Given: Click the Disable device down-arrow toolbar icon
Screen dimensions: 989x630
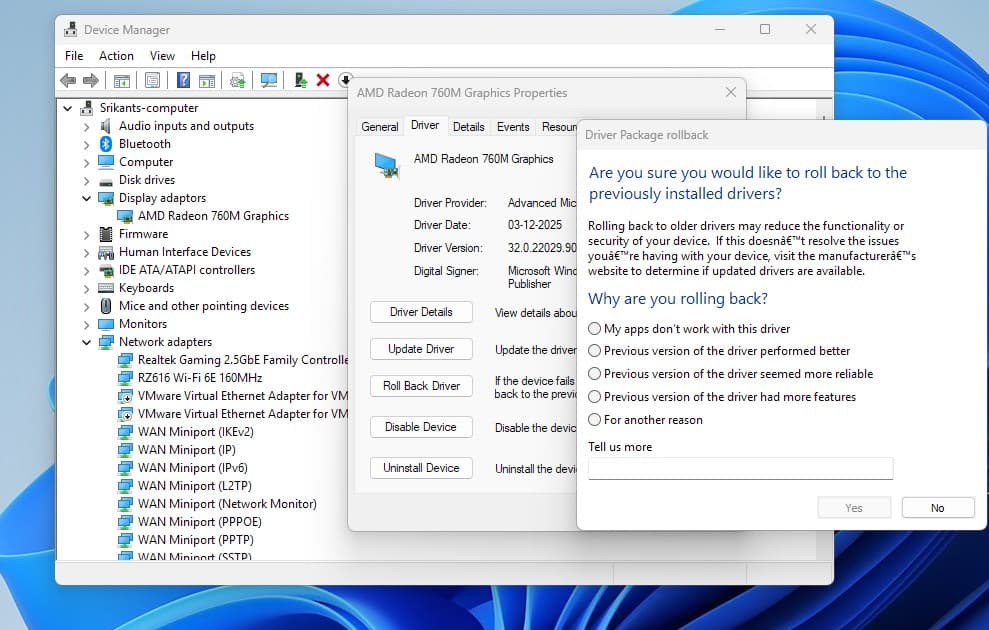Looking at the screenshot, I should (x=344, y=80).
